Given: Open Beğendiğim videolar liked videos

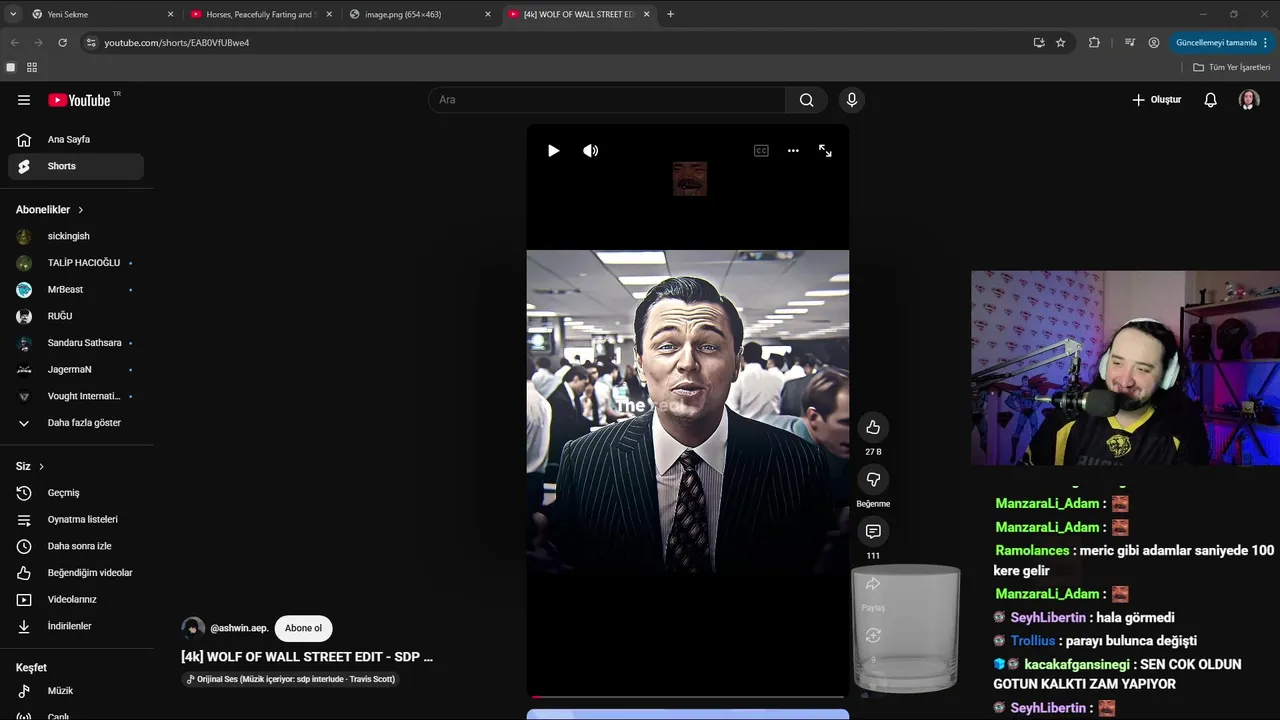Looking at the screenshot, I should coord(76,573).
